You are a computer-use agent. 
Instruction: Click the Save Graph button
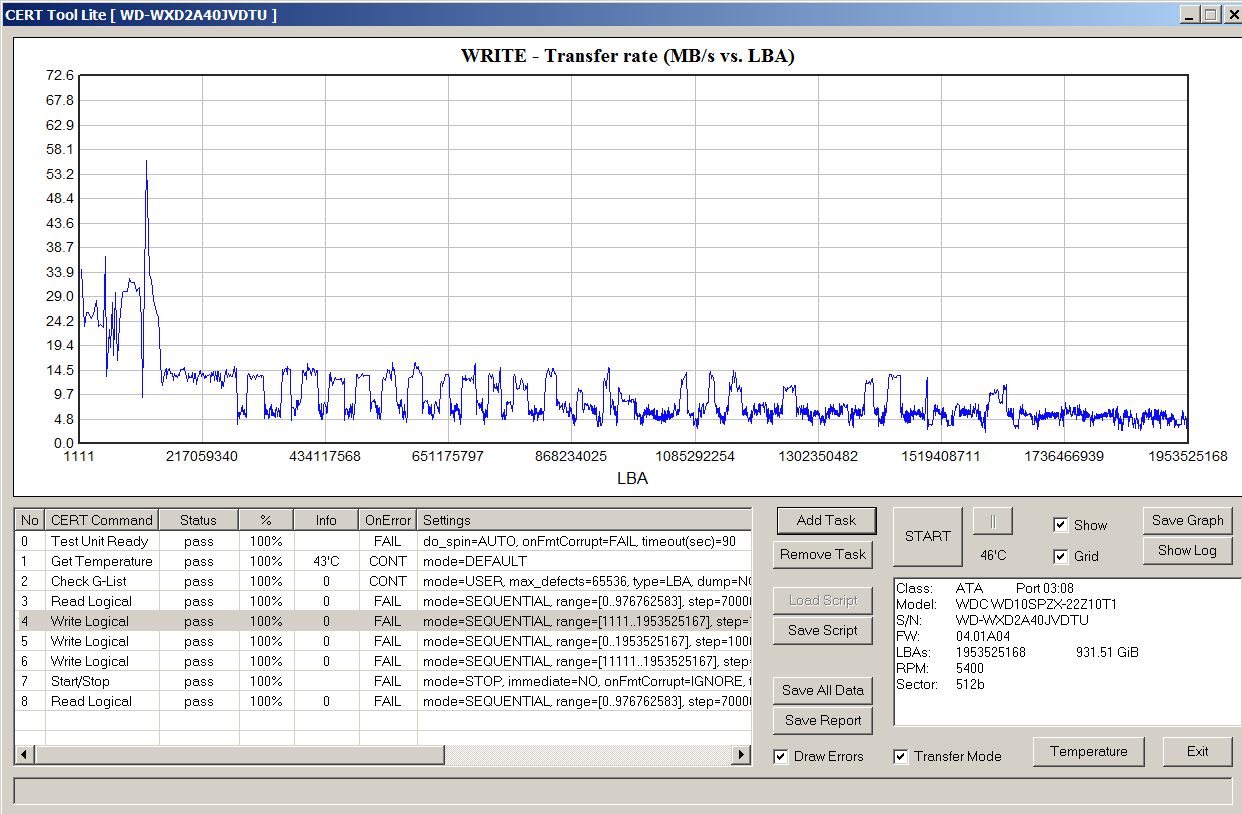point(1188,520)
